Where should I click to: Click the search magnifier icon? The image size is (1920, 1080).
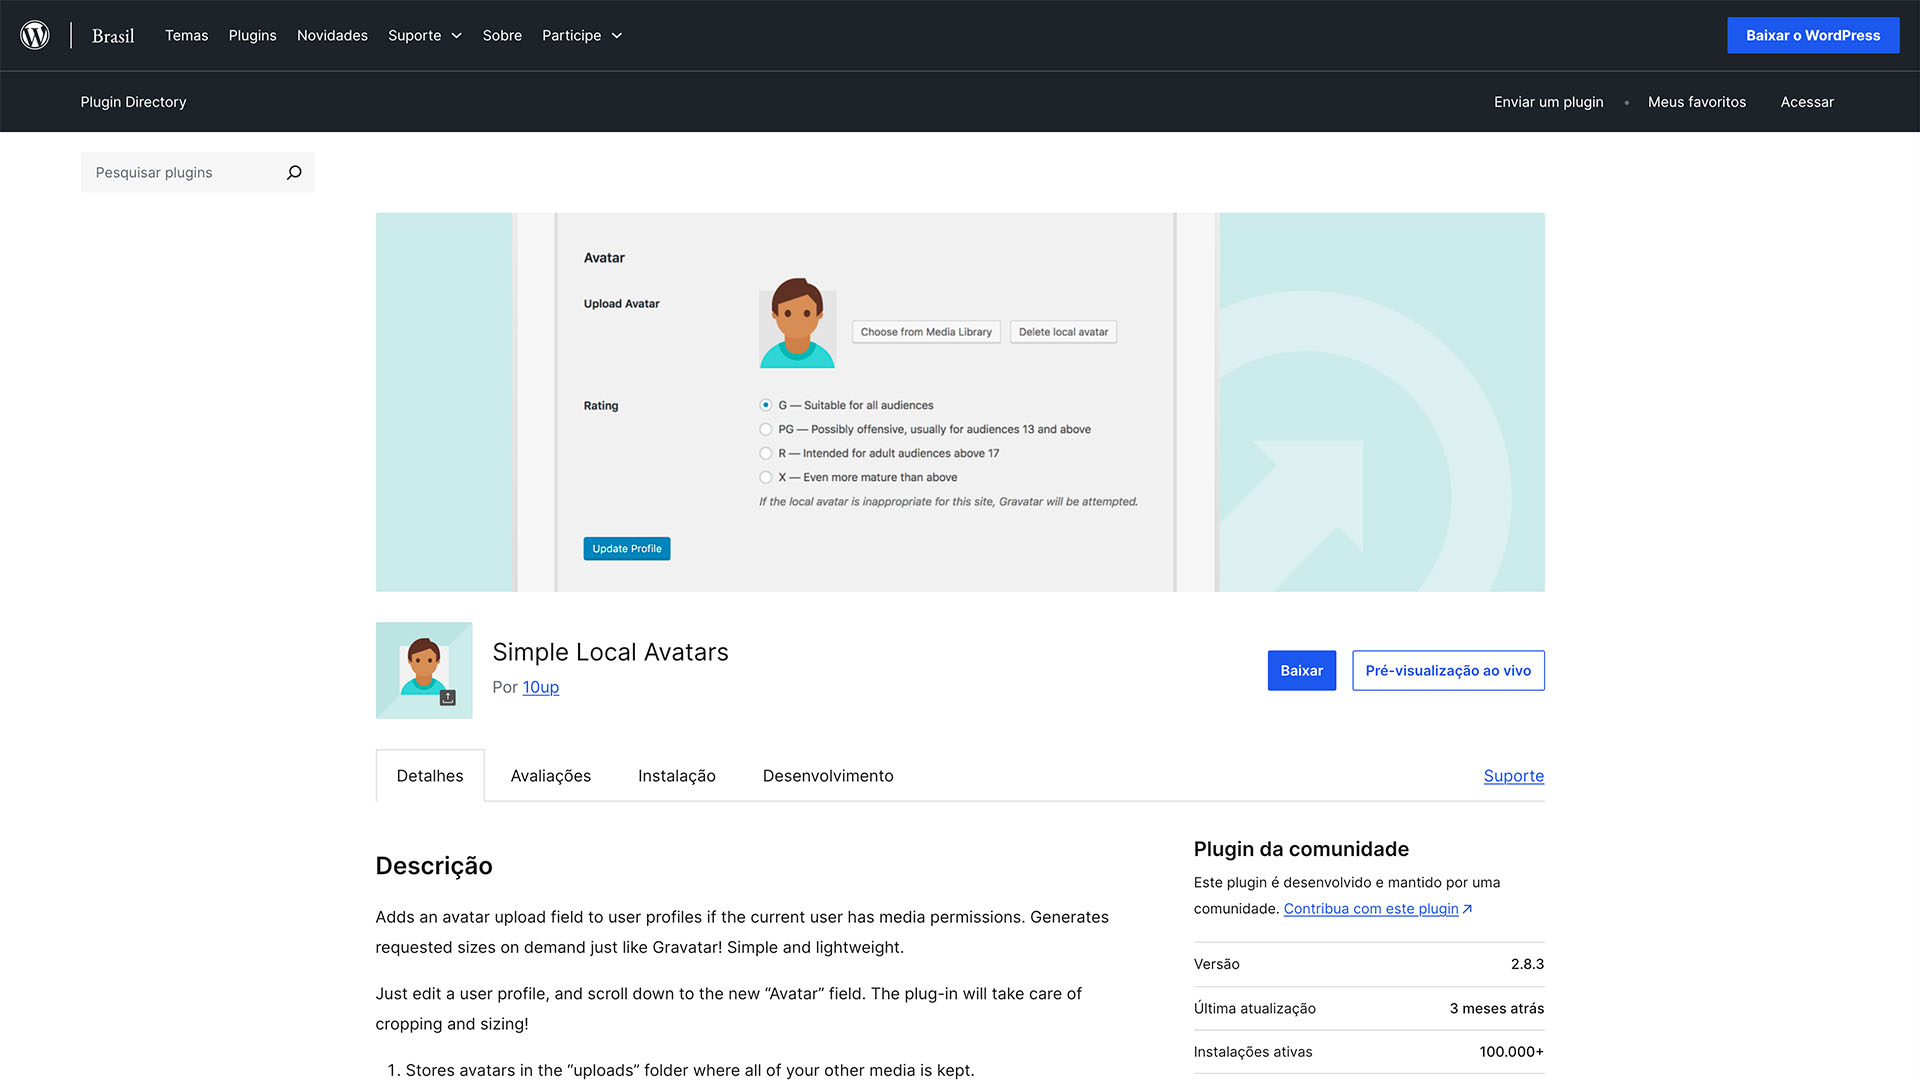pos(294,172)
